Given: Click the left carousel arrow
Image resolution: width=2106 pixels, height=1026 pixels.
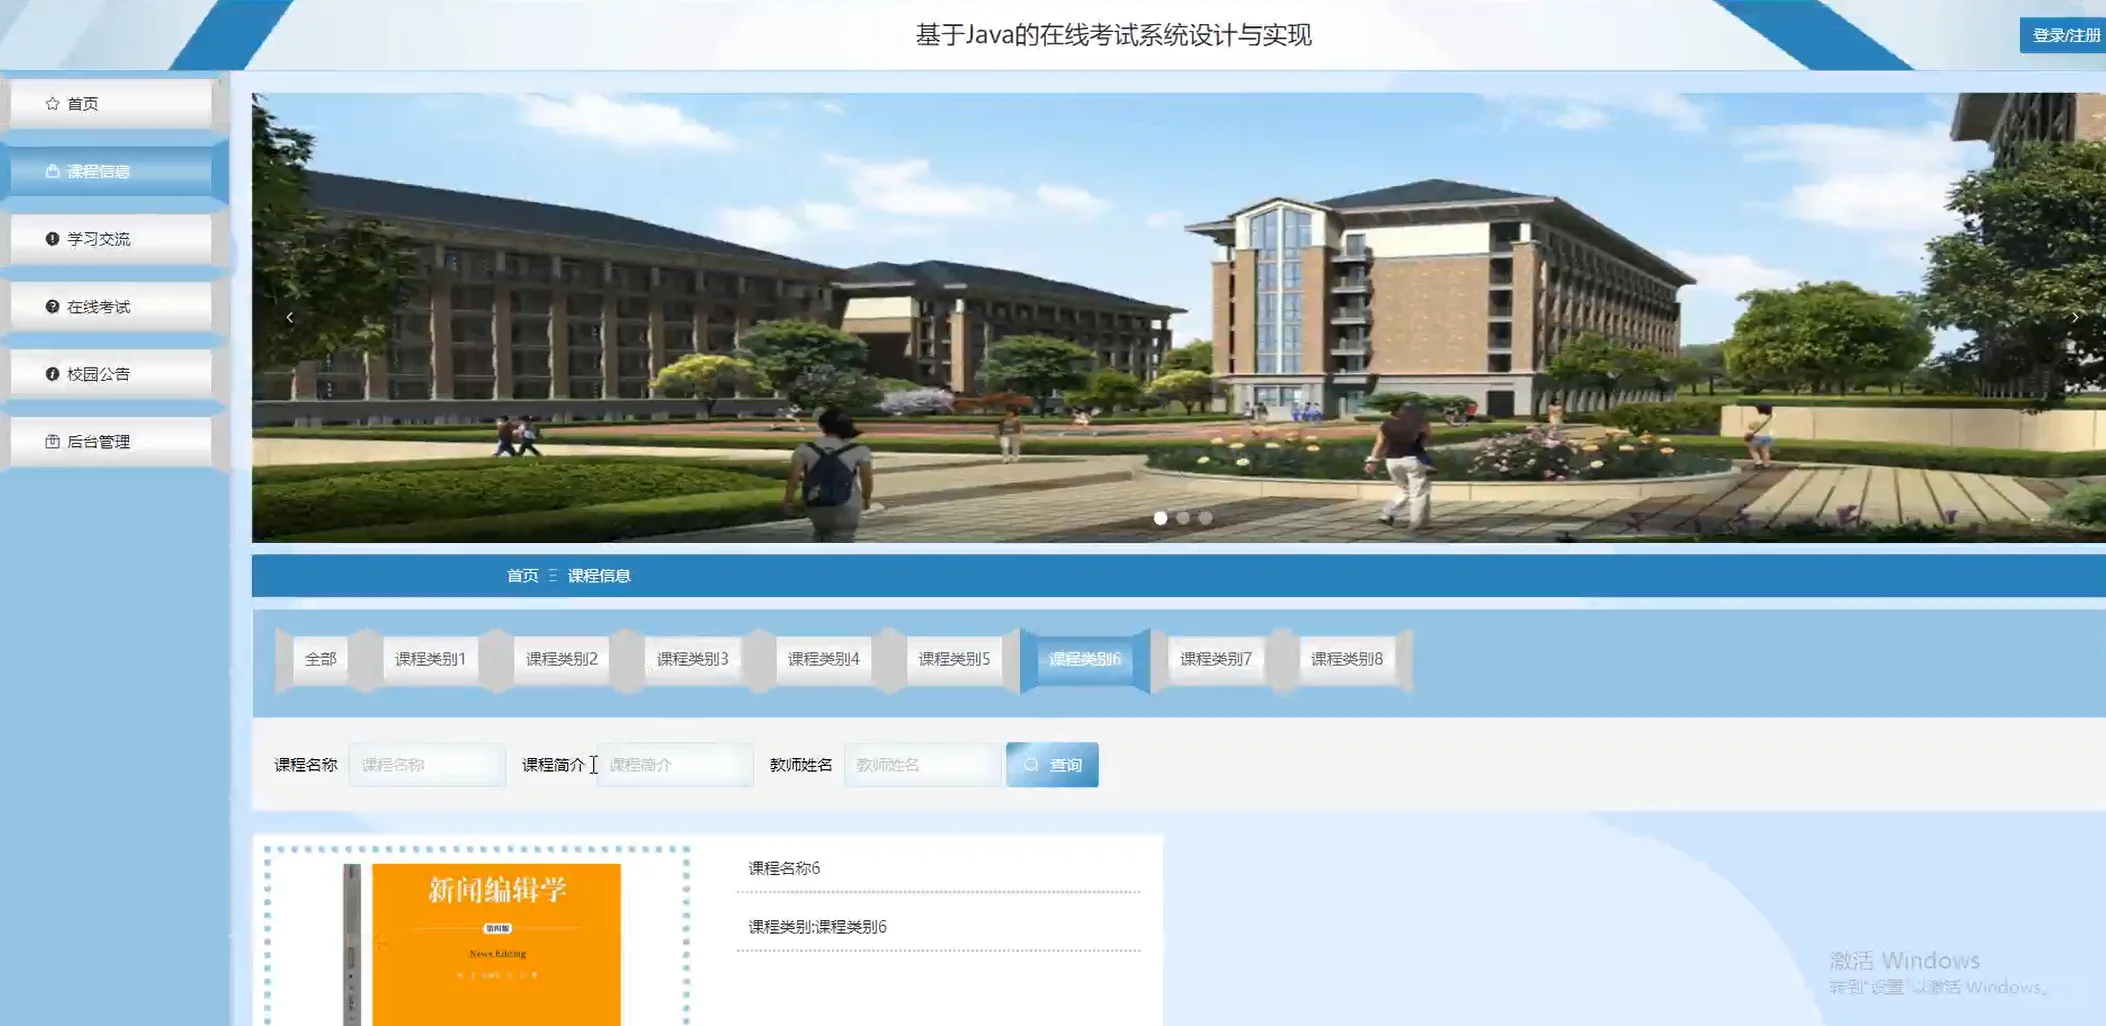Looking at the screenshot, I should [x=290, y=317].
